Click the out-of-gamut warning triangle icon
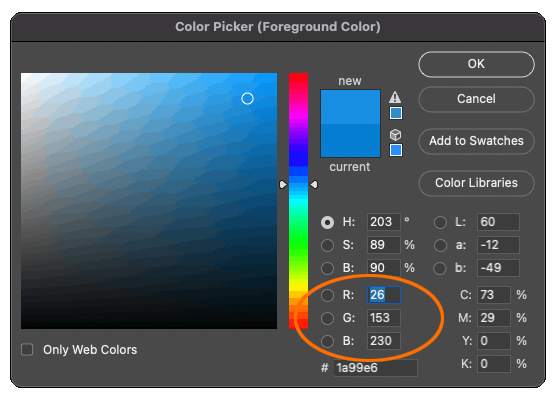Viewport: 555px width, 399px height. pyautogui.click(x=395, y=97)
